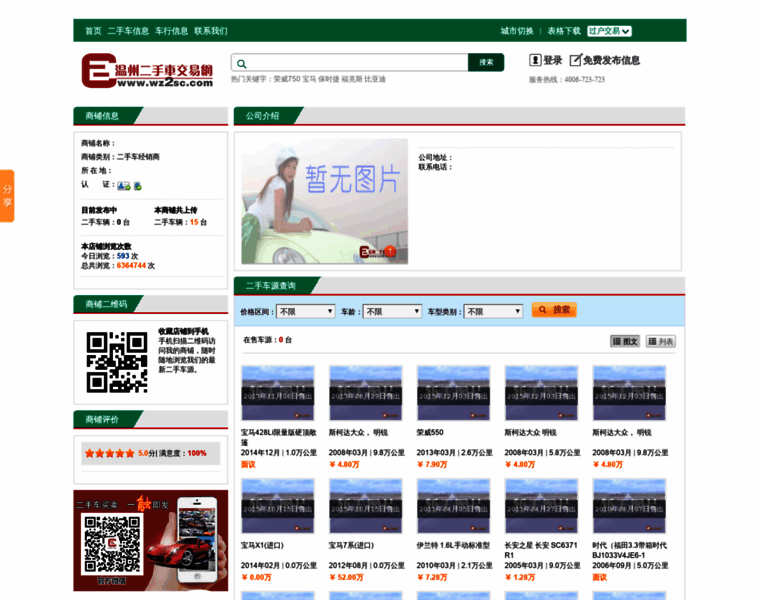Click the shop QR code image

point(117,362)
